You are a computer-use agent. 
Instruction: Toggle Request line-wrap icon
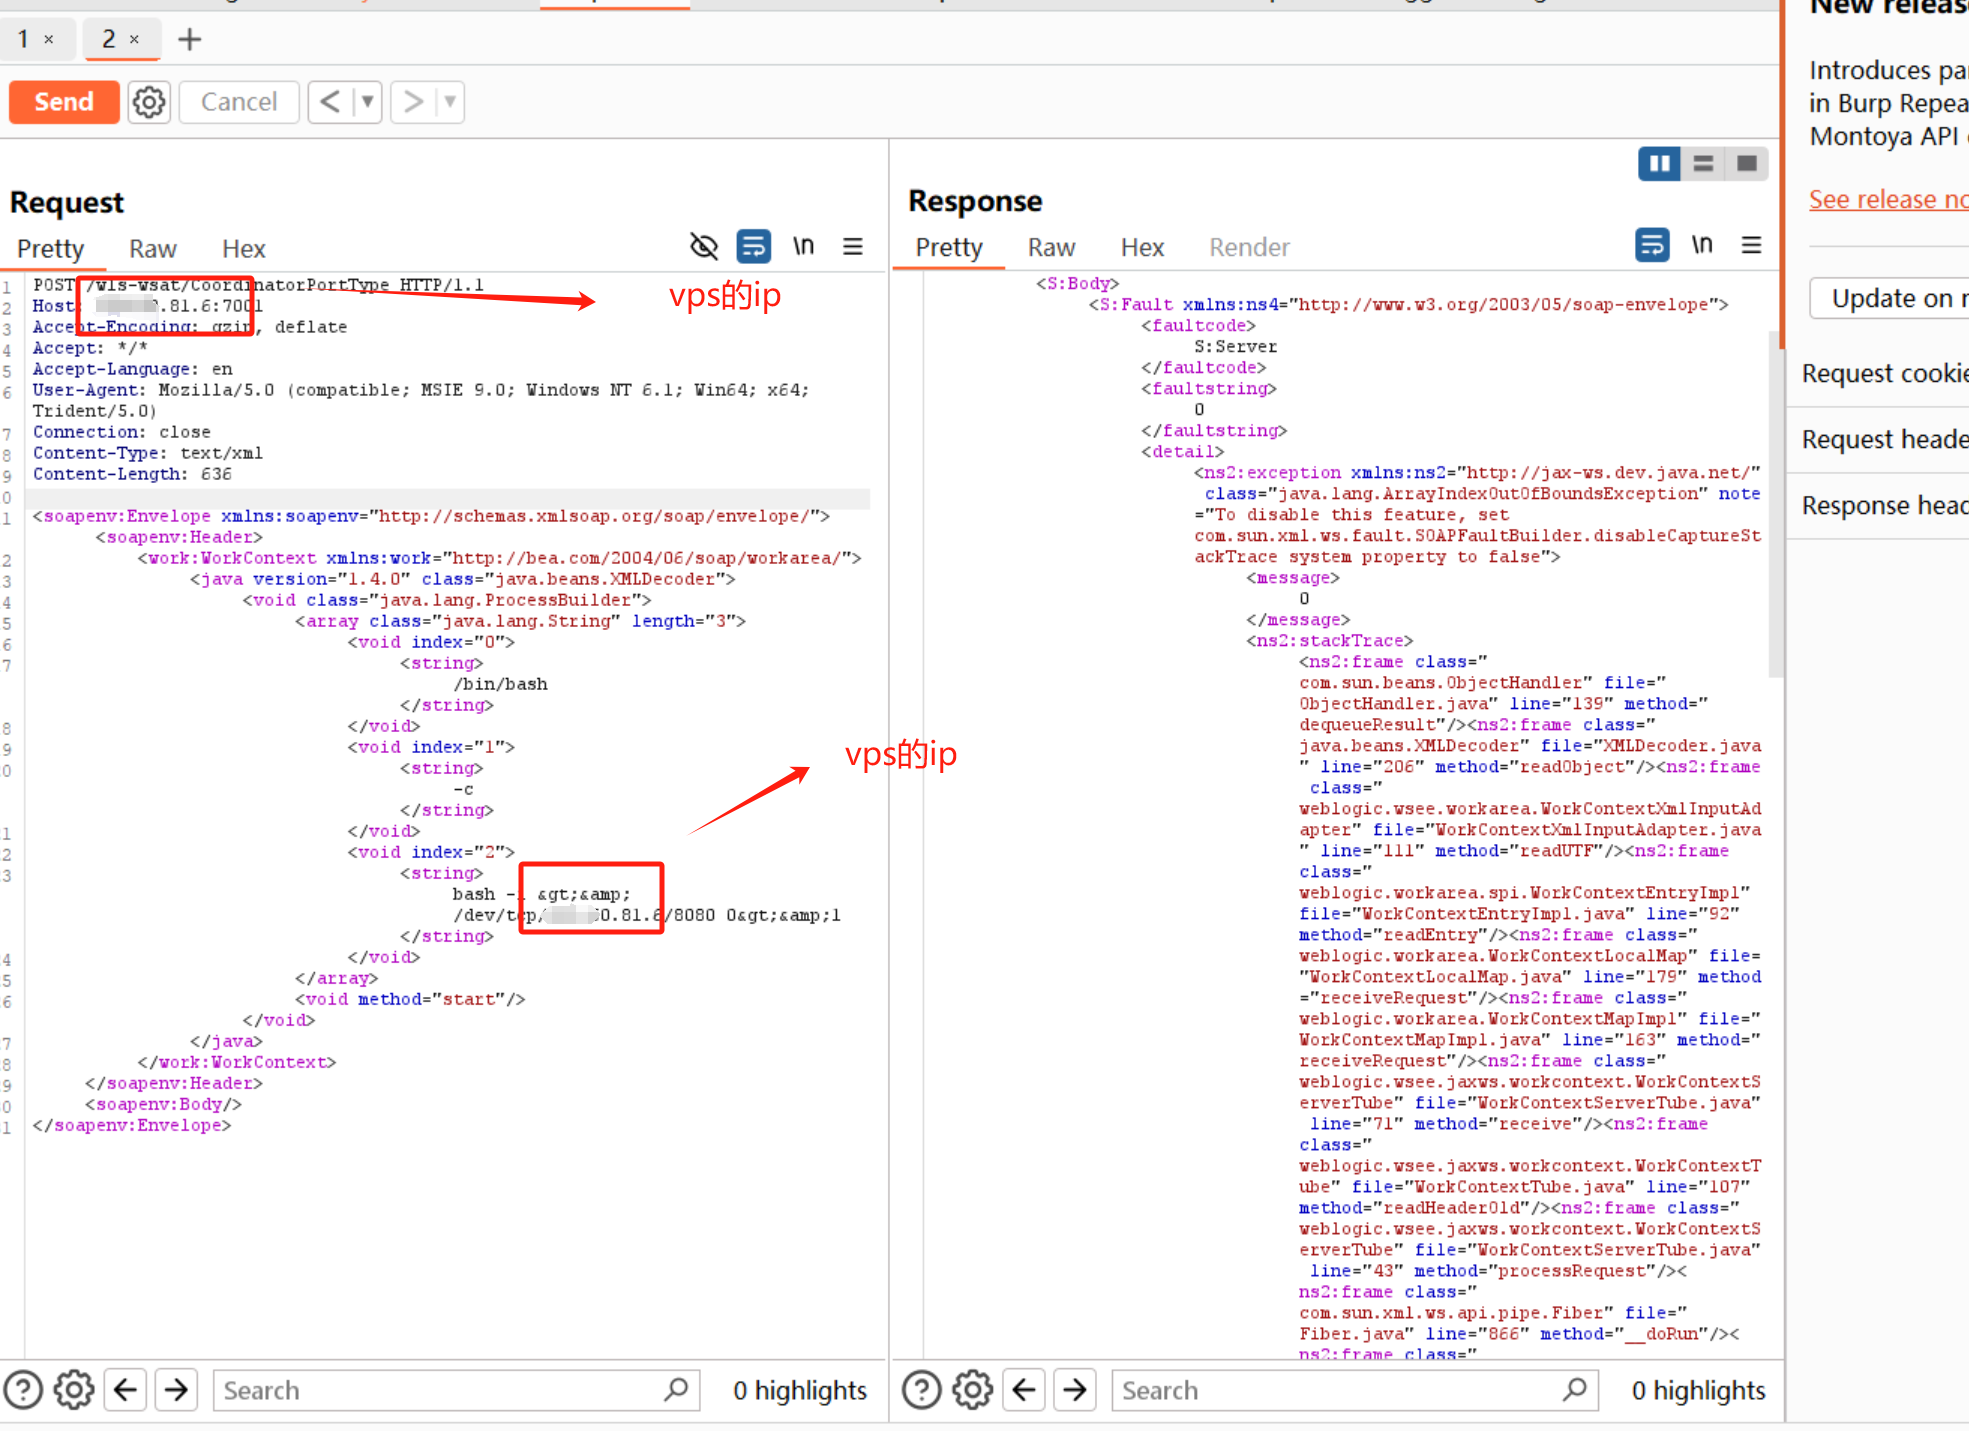click(753, 246)
